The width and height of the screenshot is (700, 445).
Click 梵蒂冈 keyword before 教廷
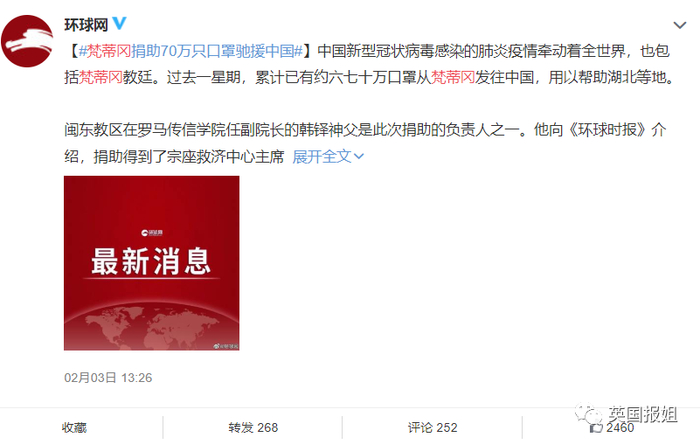tap(101, 78)
